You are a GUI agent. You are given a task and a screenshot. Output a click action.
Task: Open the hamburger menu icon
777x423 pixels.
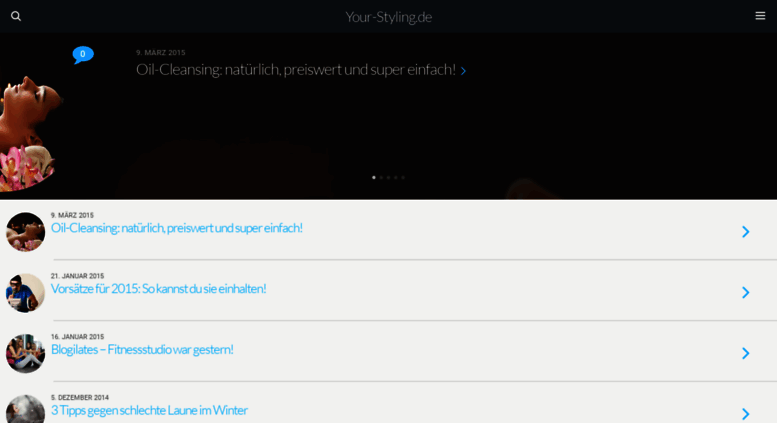click(x=760, y=16)
